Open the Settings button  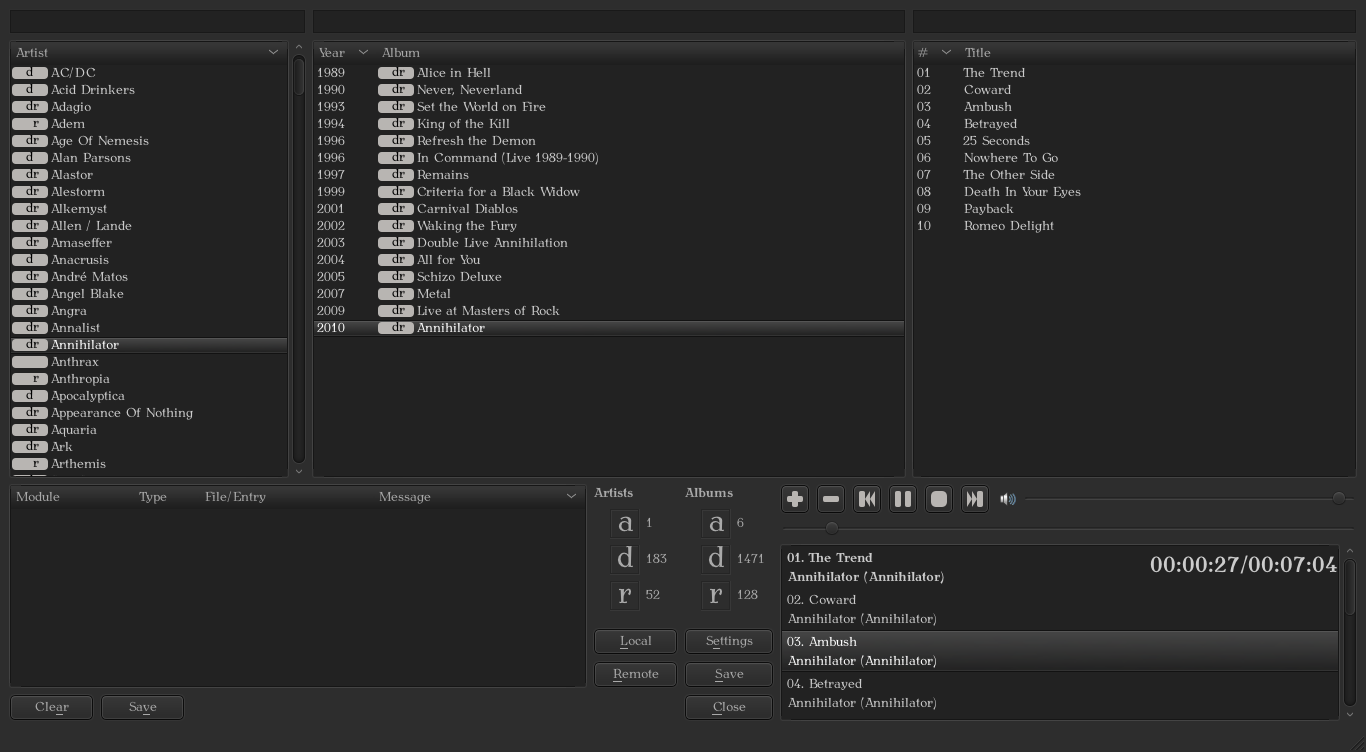click(729, 641)
